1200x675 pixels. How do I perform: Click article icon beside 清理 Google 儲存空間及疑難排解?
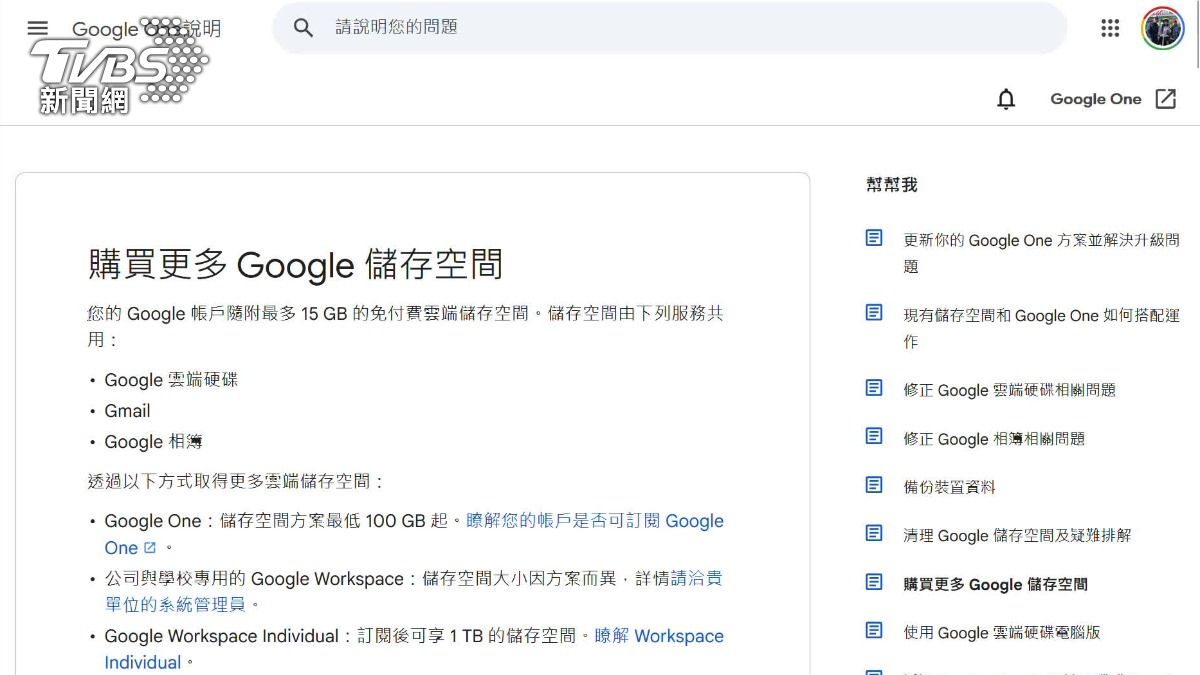point(874,533)
